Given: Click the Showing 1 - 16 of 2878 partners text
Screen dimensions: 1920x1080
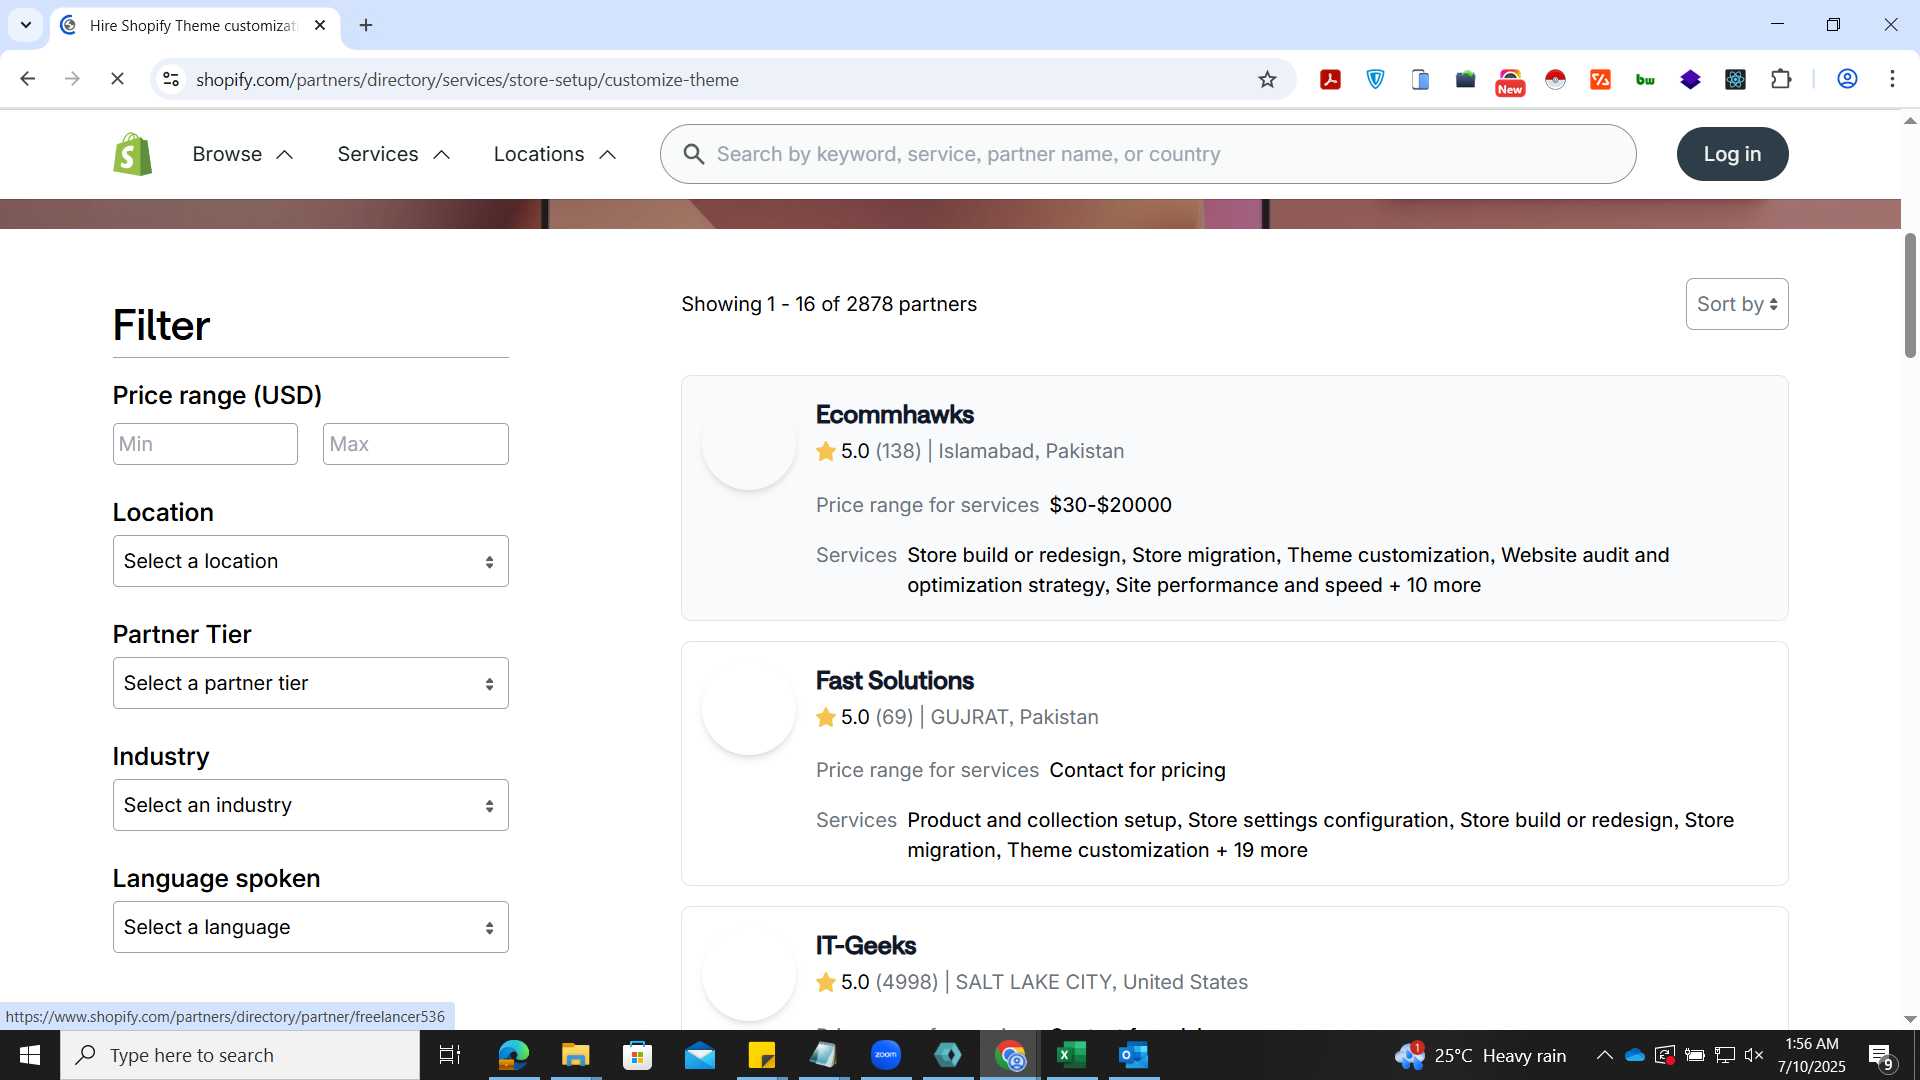Looking at the screenshot, I should (x=829, y=304).
